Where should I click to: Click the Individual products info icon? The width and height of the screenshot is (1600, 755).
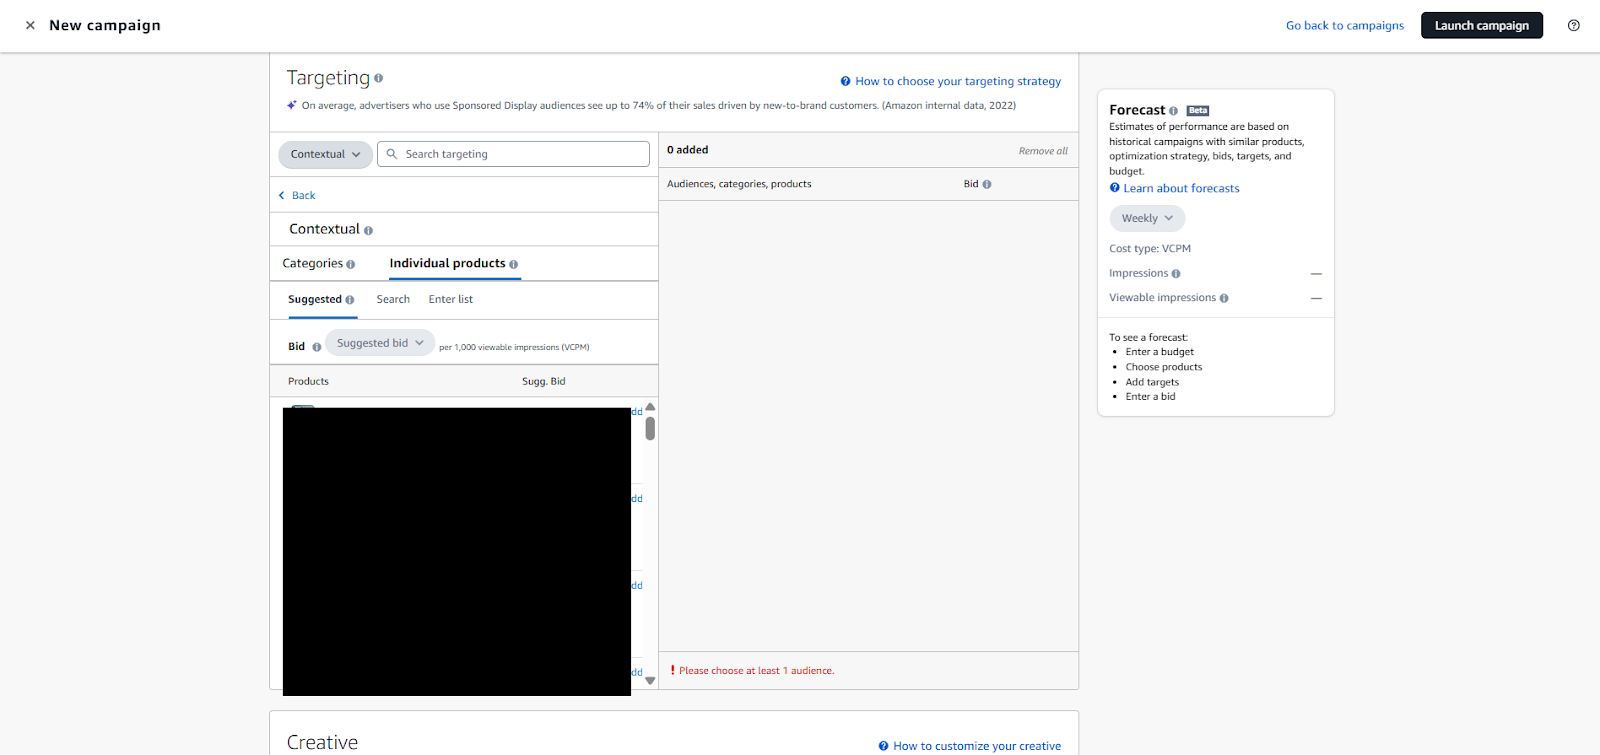tap(514, 264)
